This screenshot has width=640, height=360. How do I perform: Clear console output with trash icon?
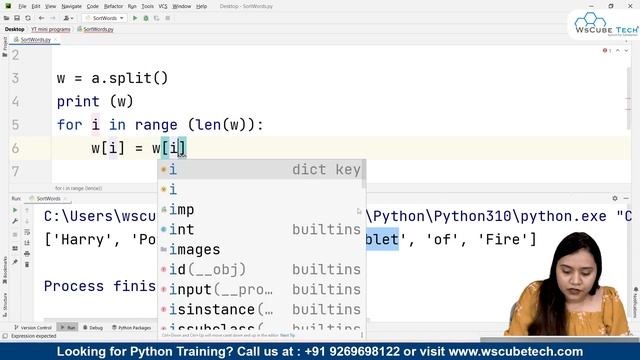click(27, 264)
